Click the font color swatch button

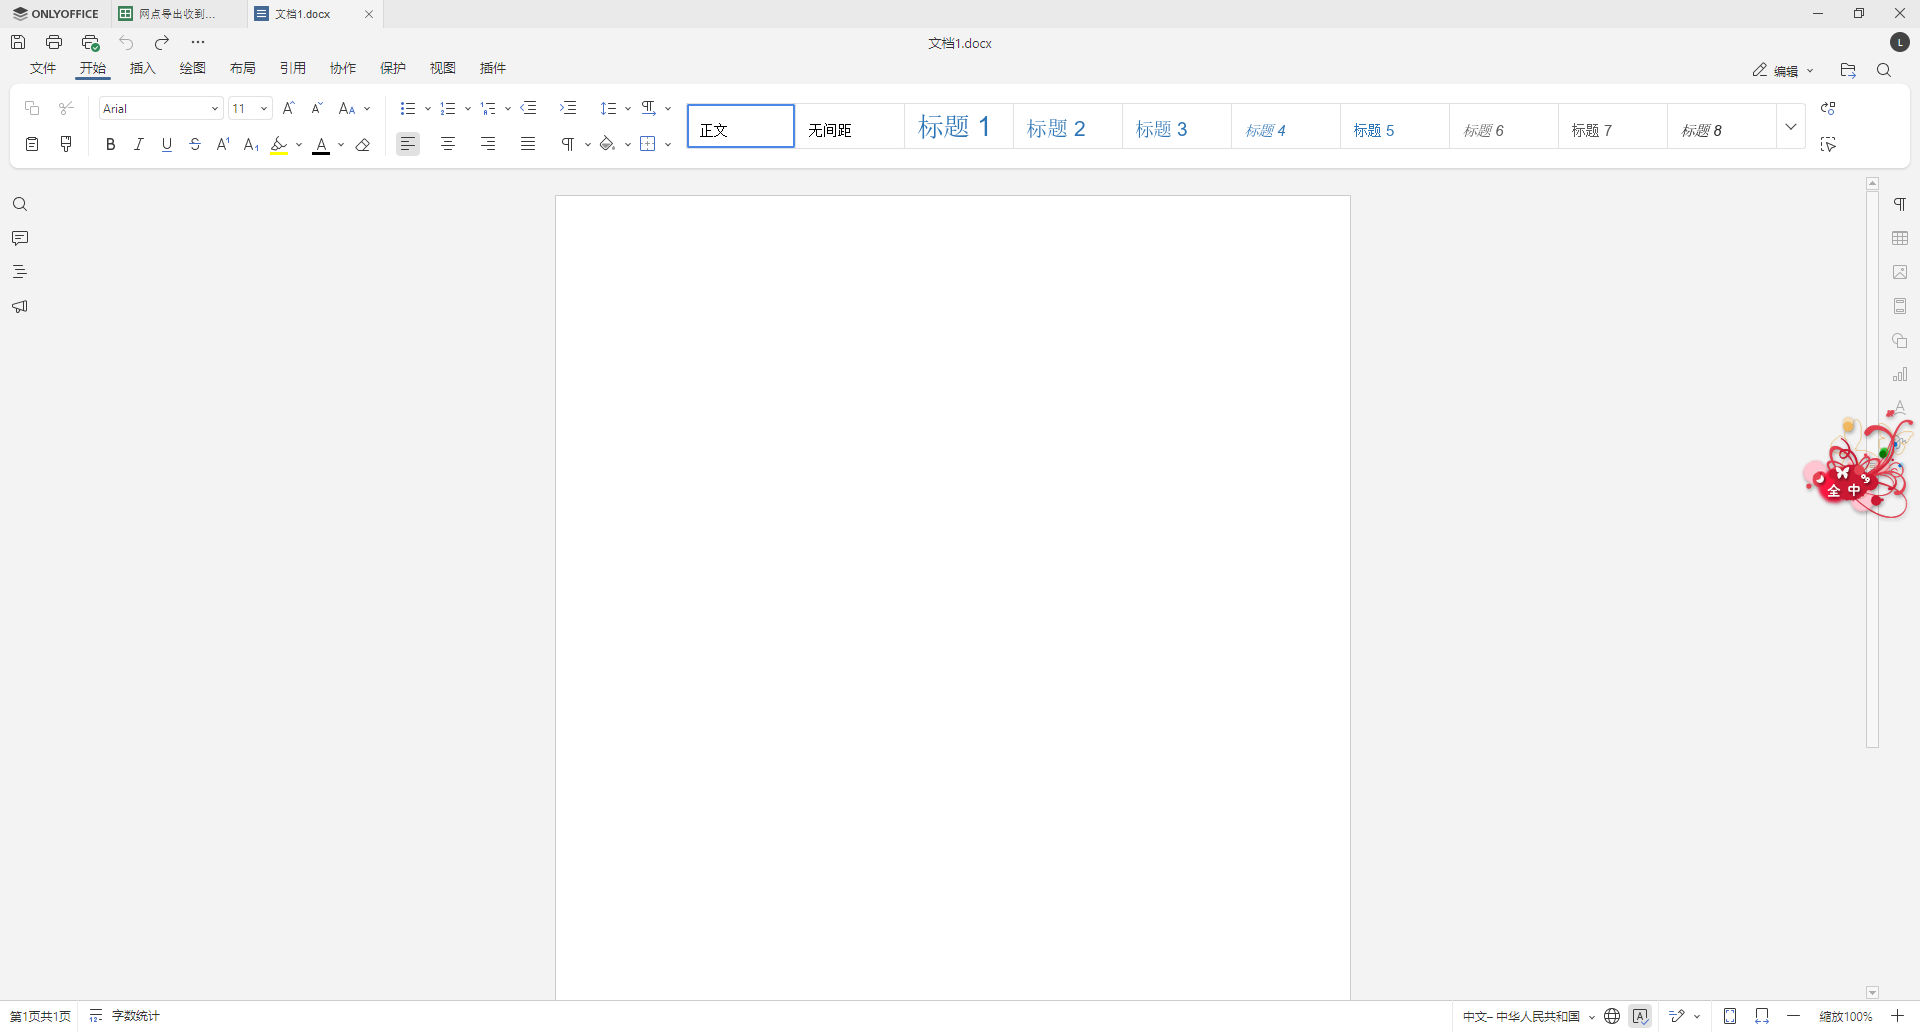click(x=321, y=145)
